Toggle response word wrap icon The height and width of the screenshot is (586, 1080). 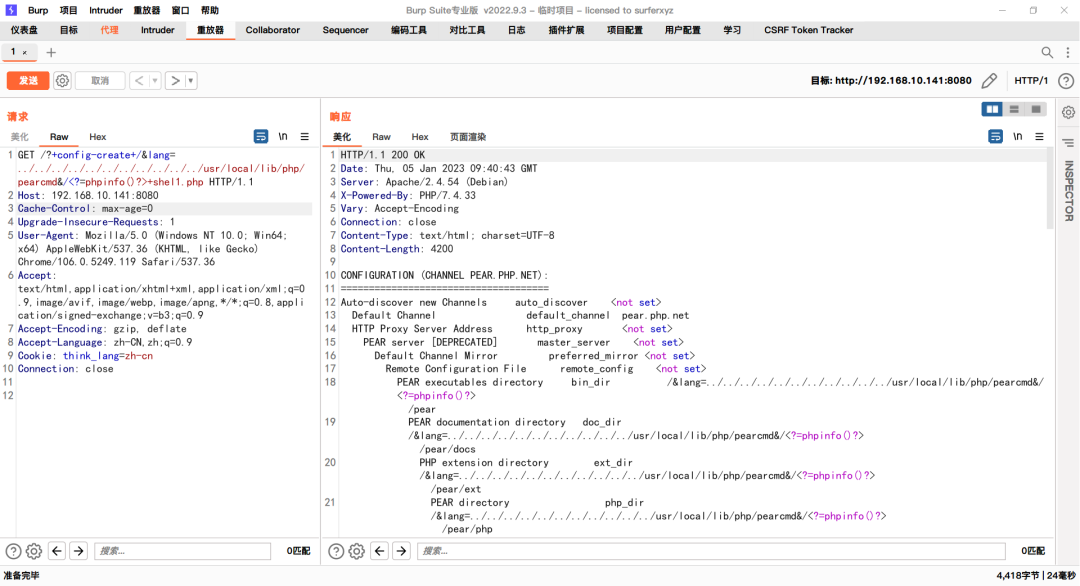(x=995, y=136)
